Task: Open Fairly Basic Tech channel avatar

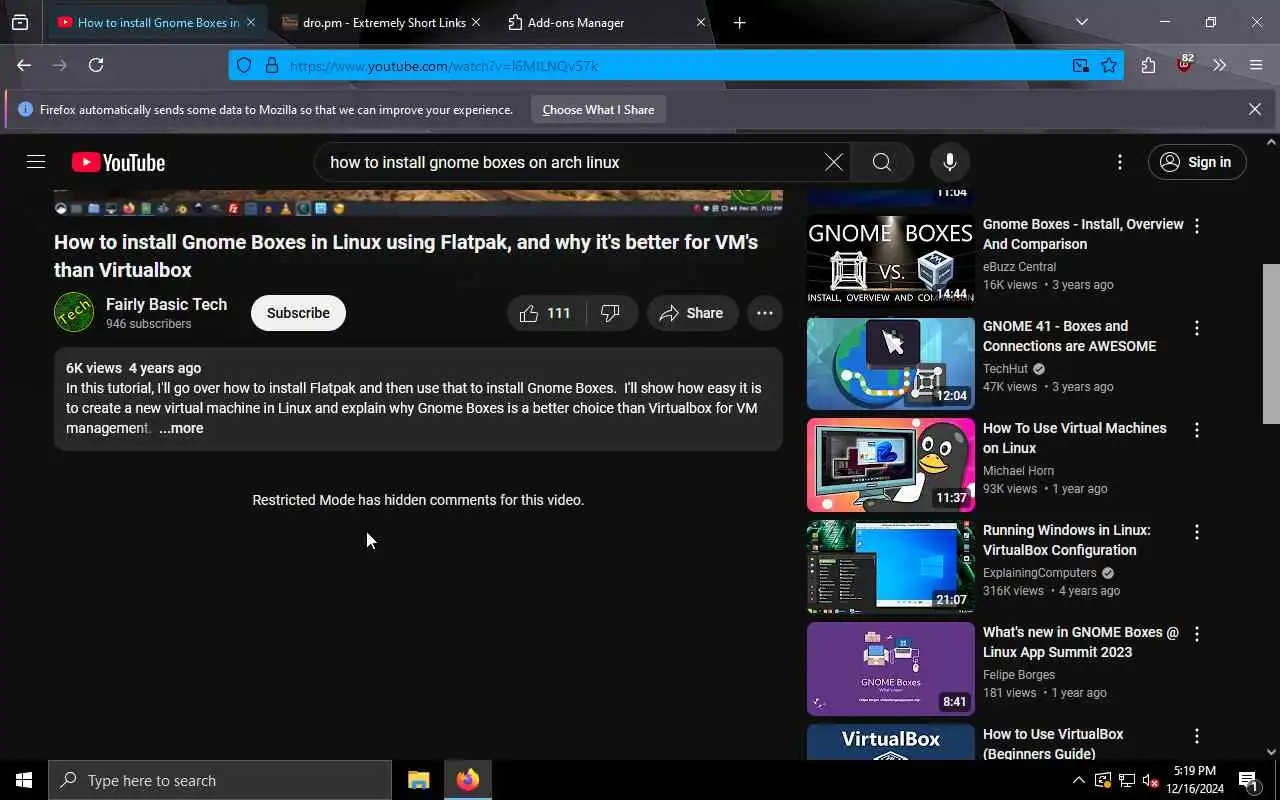Action: [x=74, y=313]
